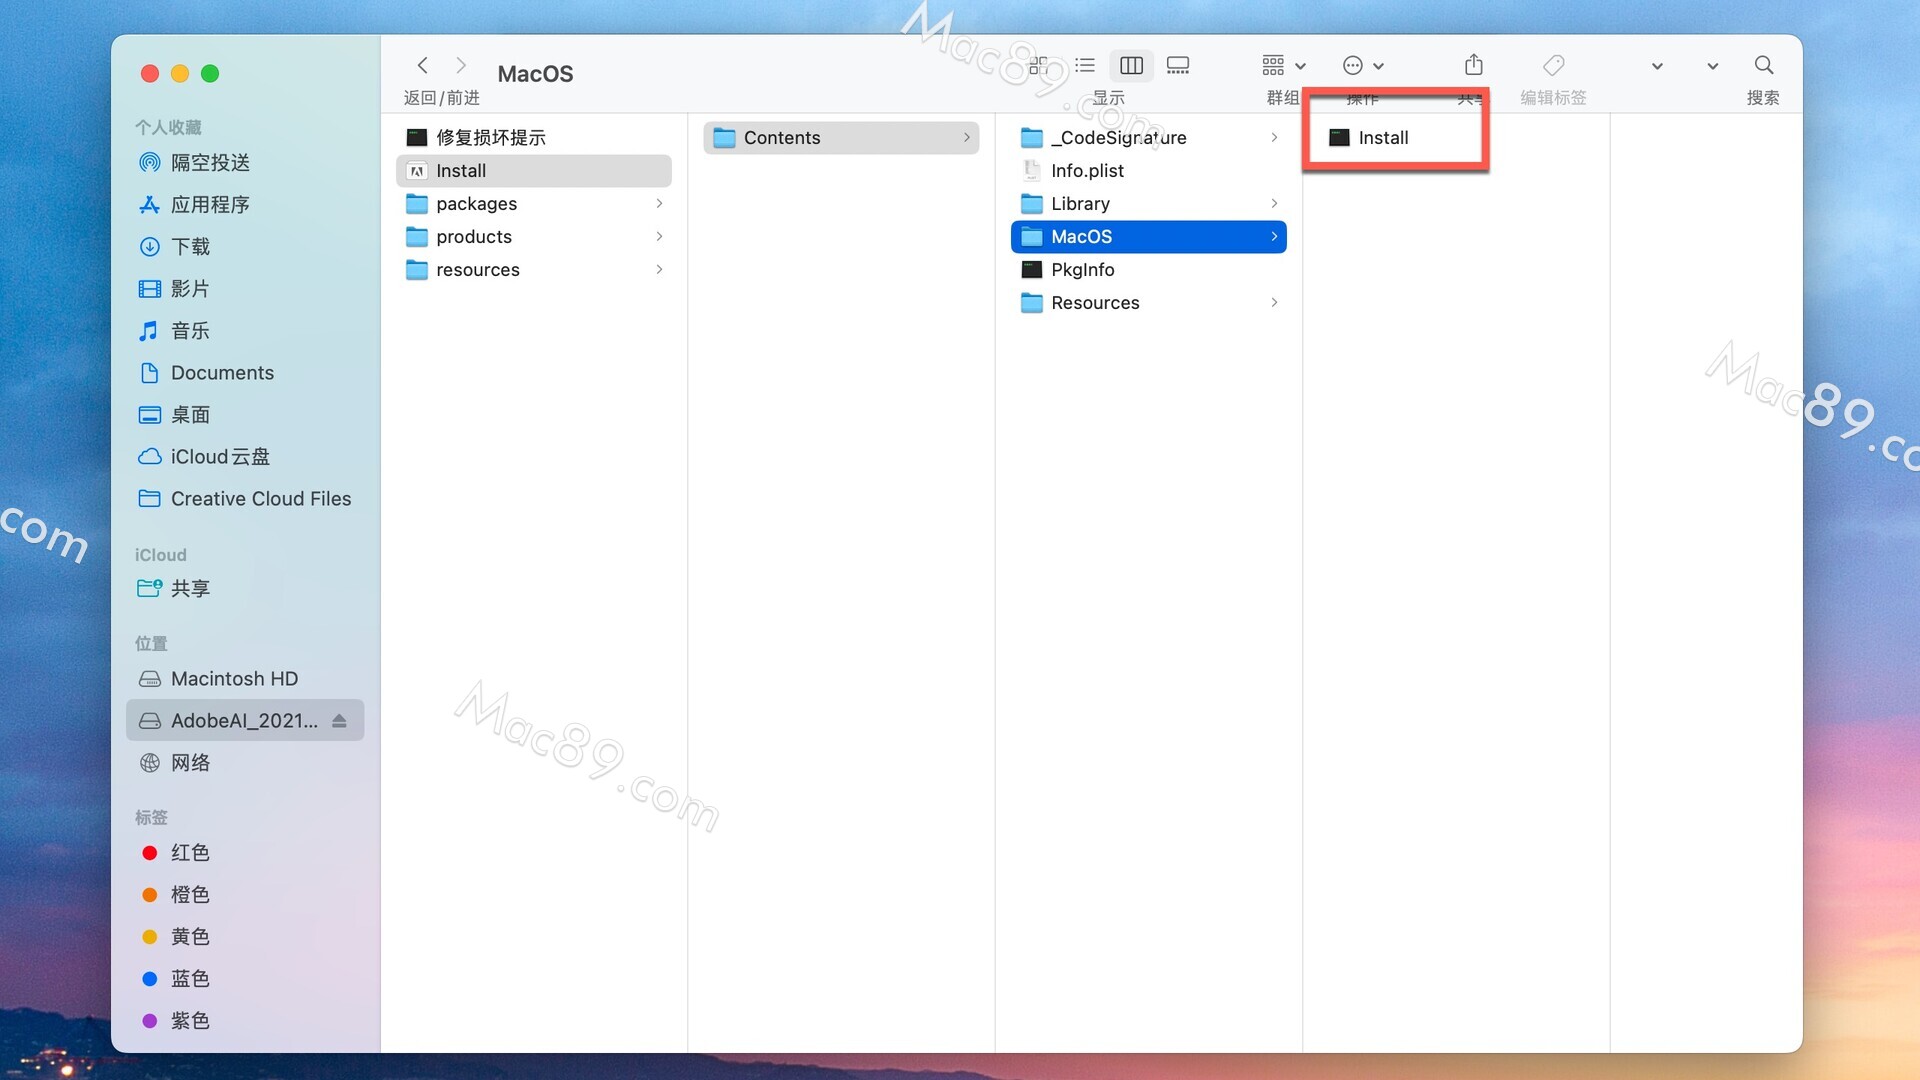Select the Info.plist file
Screen dimensions: 1920x1080
click(1087, 171)
